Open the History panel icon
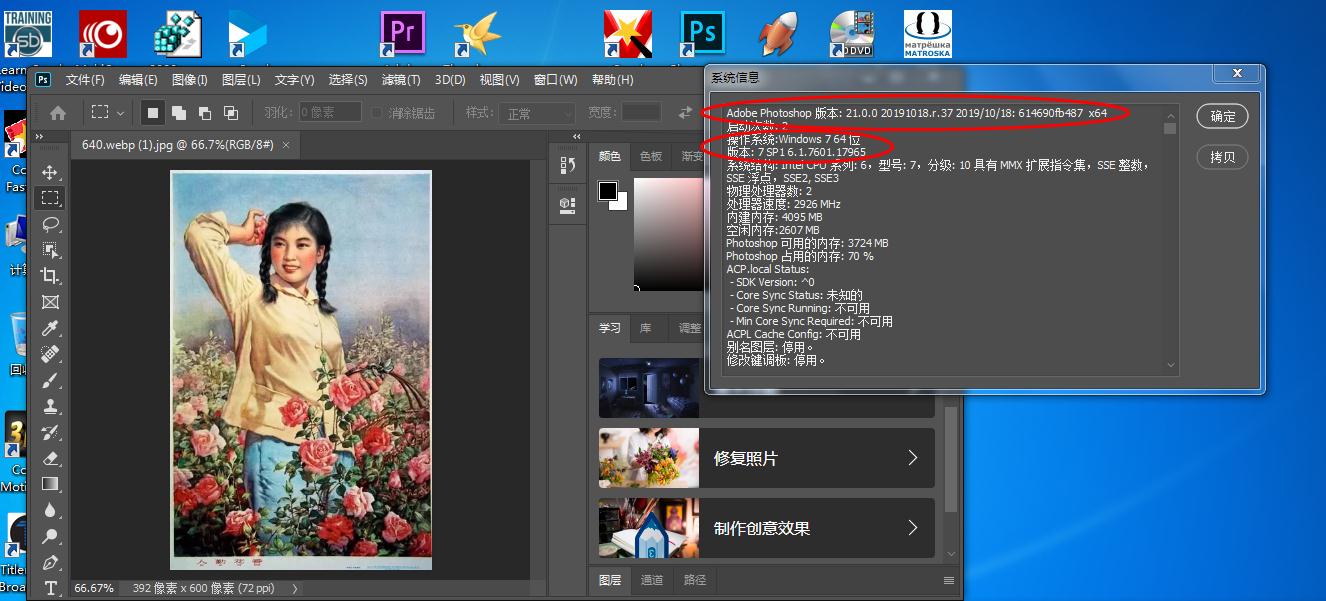 click(568, 164)
